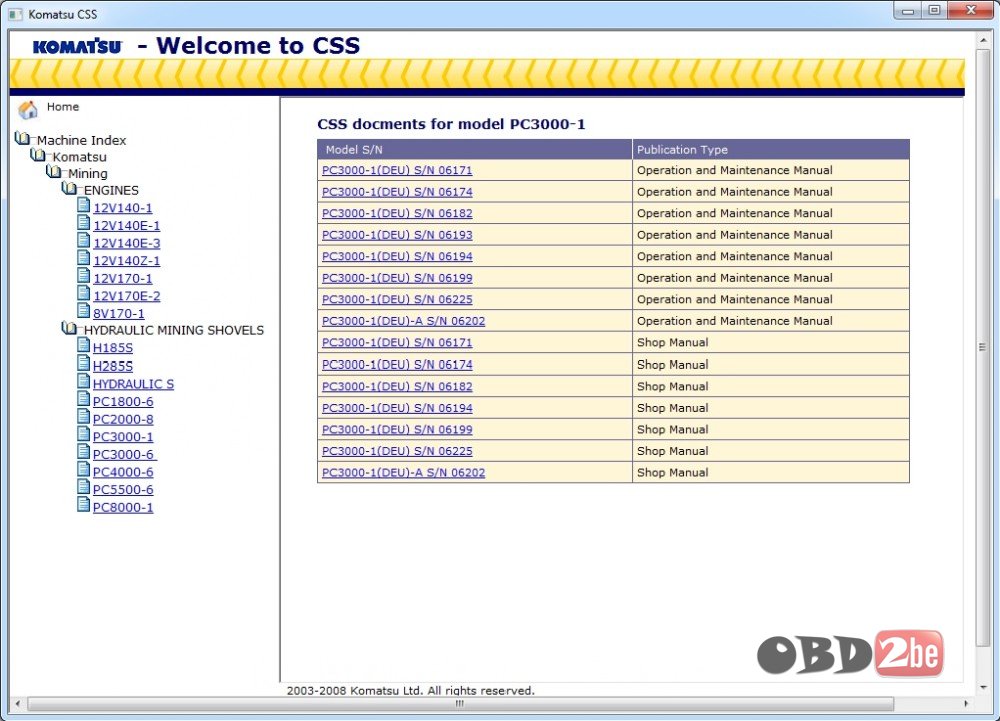
Task: Open S/N 06174 Shop Manual link
Action: (397, 365)
